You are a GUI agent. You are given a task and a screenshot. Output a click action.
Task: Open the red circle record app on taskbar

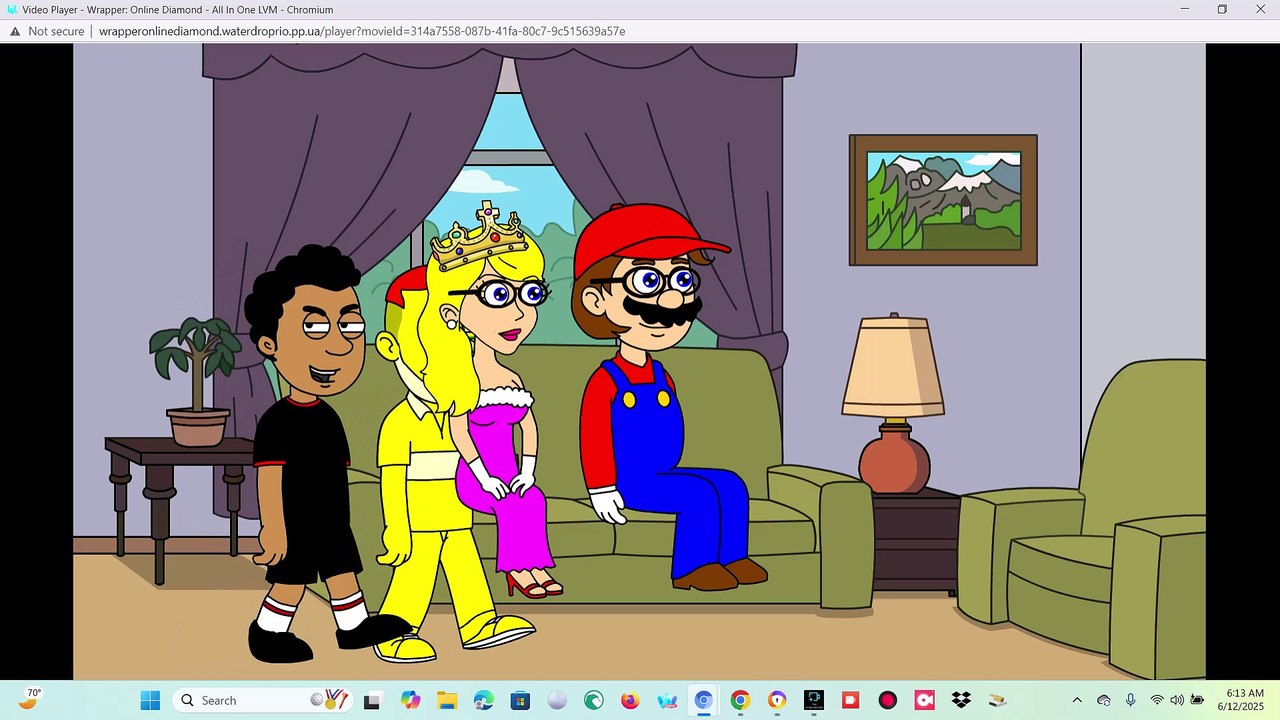888,700
